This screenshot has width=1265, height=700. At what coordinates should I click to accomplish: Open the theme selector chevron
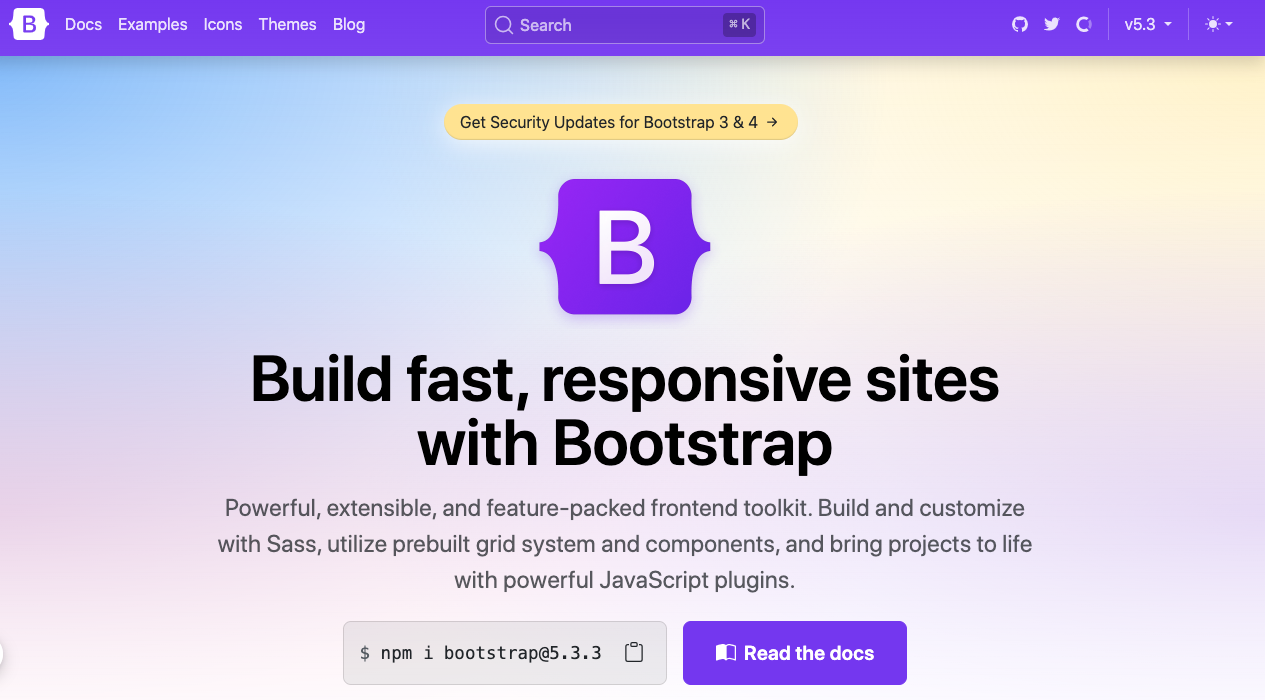click(x=1230, y=26)
